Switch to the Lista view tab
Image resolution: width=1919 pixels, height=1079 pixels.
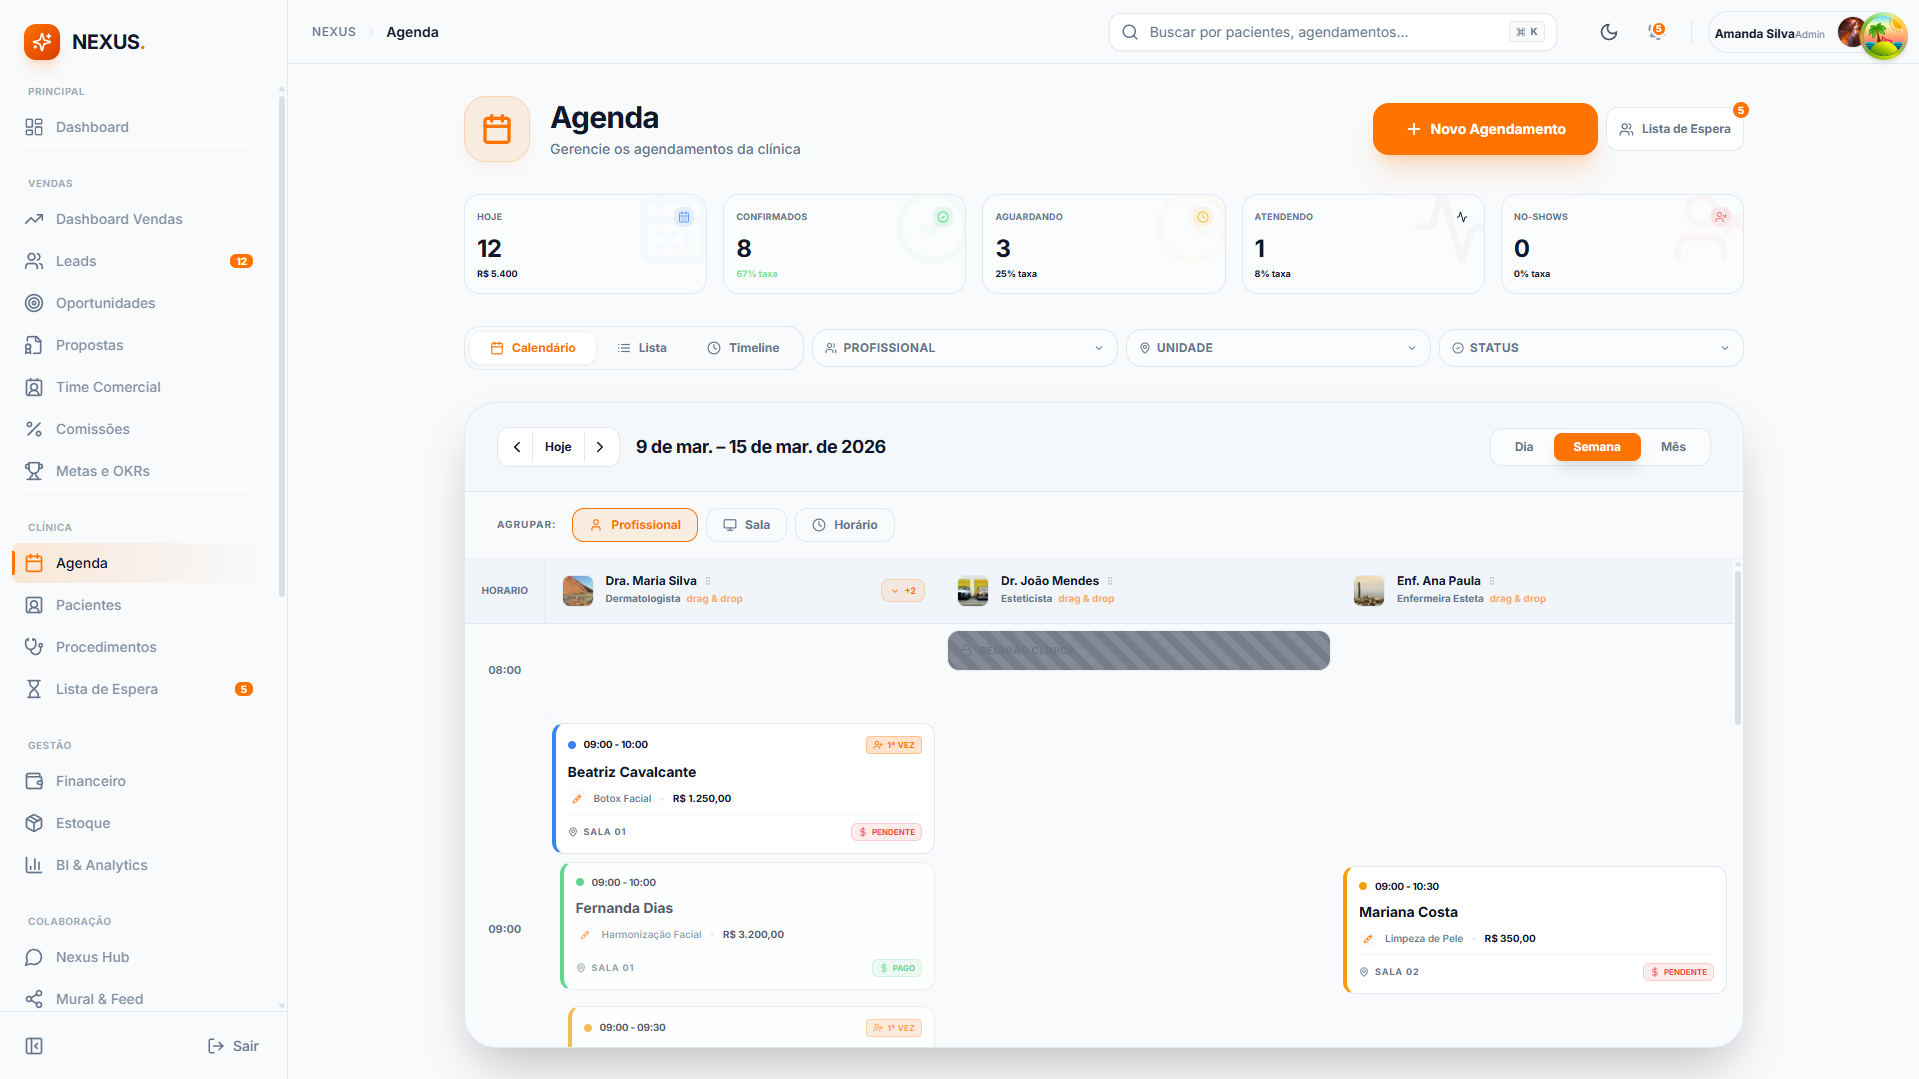[642, 348]
